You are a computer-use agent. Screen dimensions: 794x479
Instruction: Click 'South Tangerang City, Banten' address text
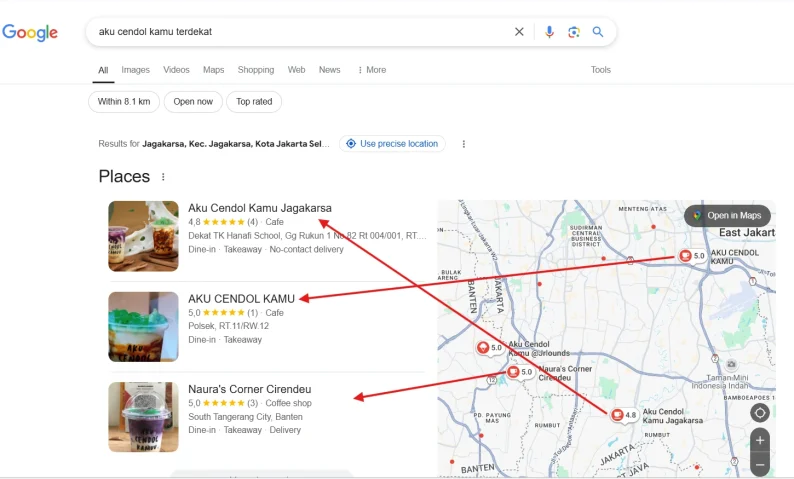click(x=245, y=417)
